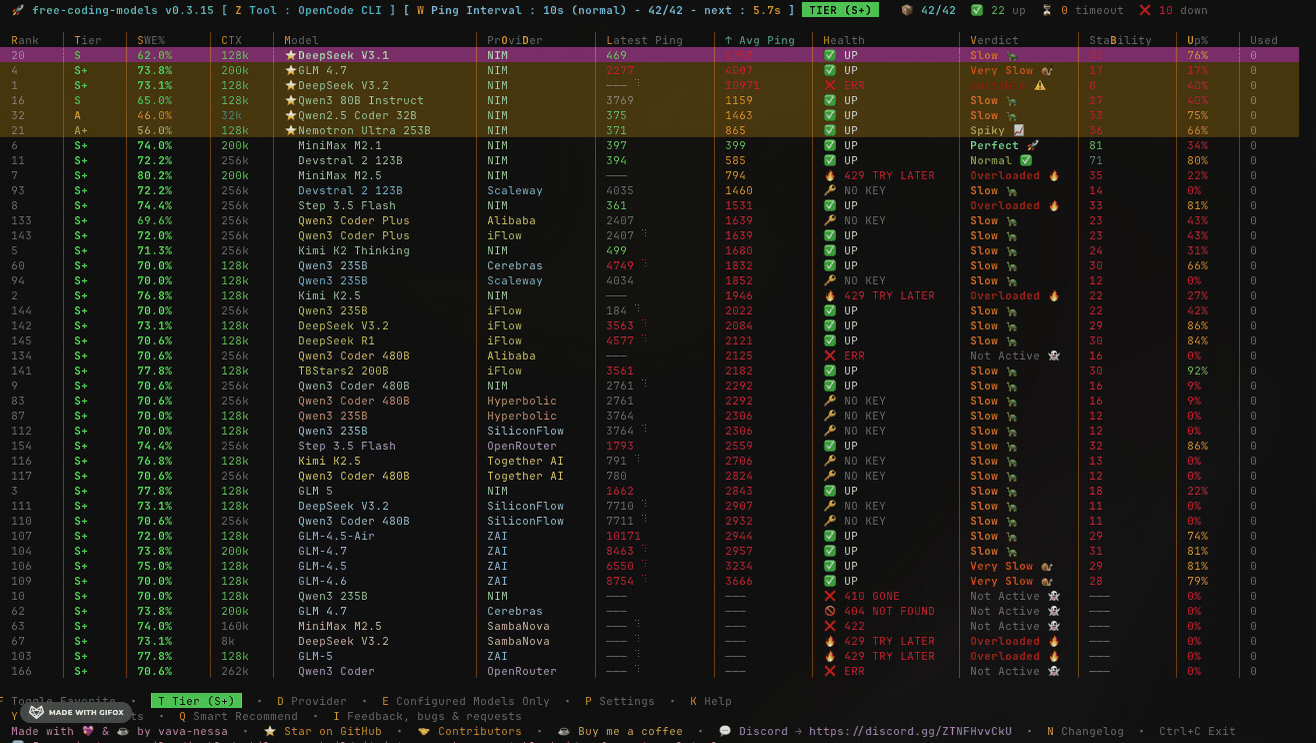Open the 'D Provider' filter option
Viewport: 1316px width, 743px height.
(x=312, y=701)
